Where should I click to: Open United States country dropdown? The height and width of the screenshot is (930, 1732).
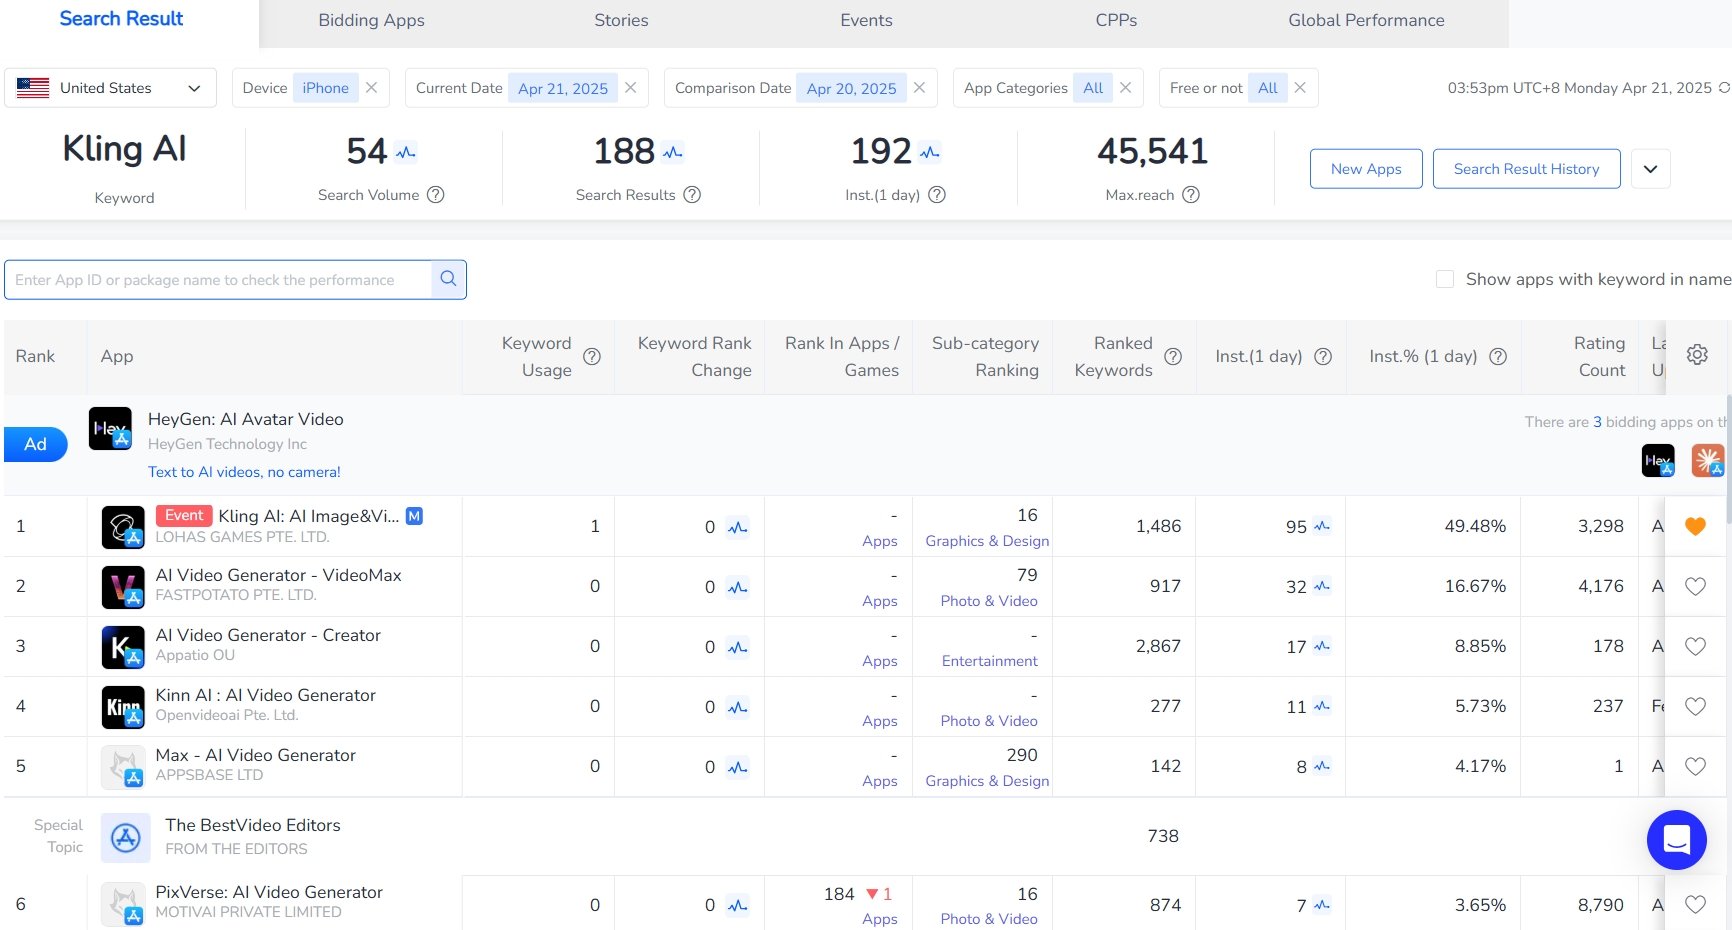pyautogui.click(x=110, y=88)
